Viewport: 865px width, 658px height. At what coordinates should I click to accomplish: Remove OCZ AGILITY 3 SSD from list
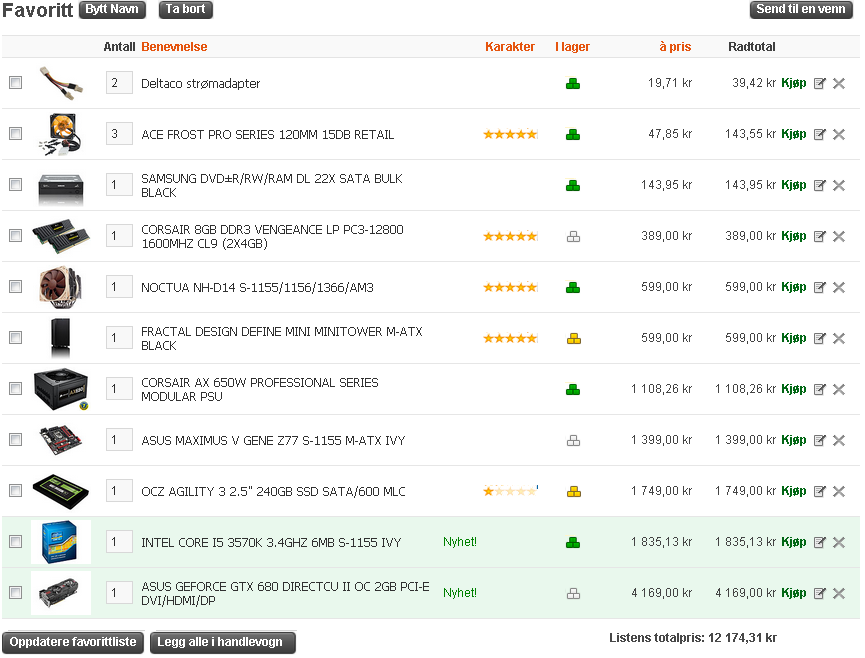[839, 491]
